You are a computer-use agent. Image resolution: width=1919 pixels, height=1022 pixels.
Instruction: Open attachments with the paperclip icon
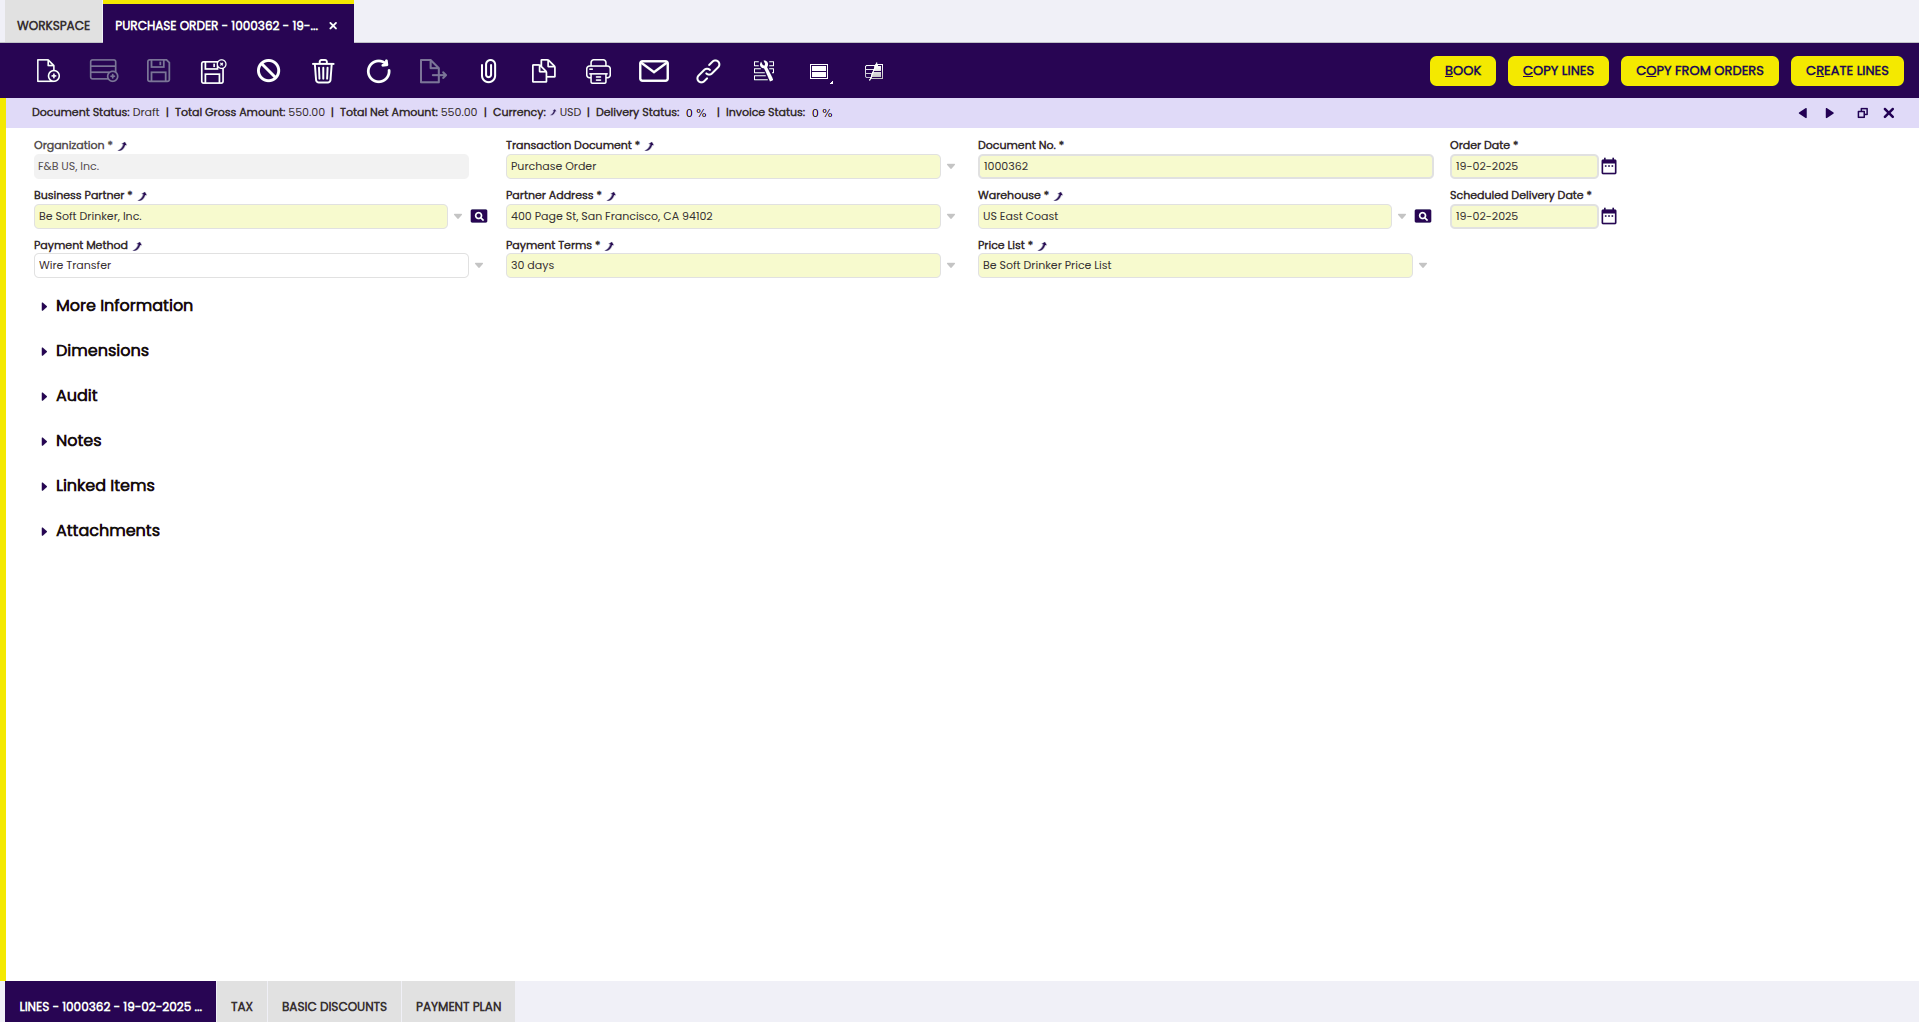click(488, 71)
